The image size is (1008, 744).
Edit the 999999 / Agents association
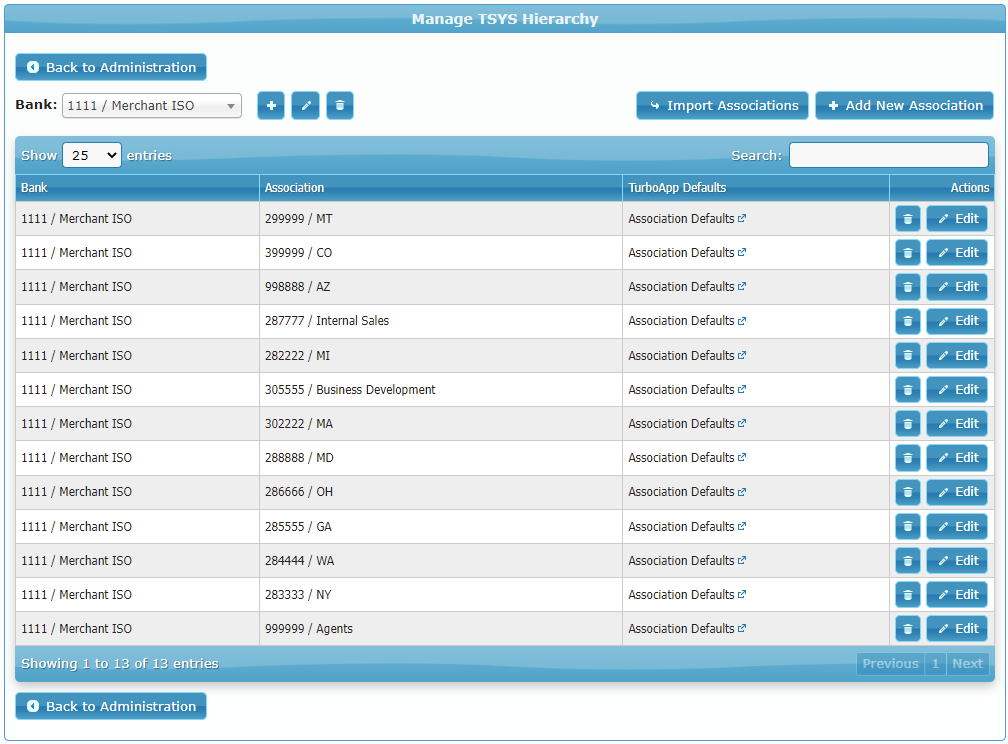click(957, 629)
